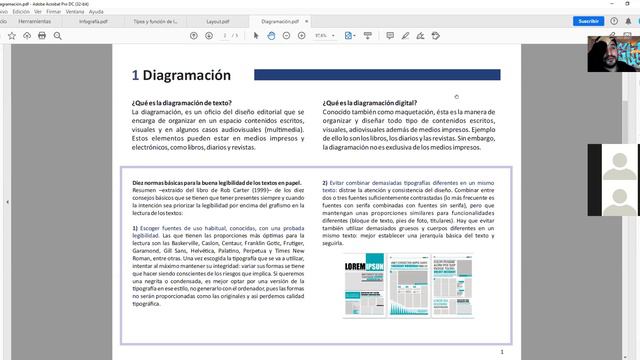Open the Ayuda menu
Screen dimensions: 640x360
96,12
